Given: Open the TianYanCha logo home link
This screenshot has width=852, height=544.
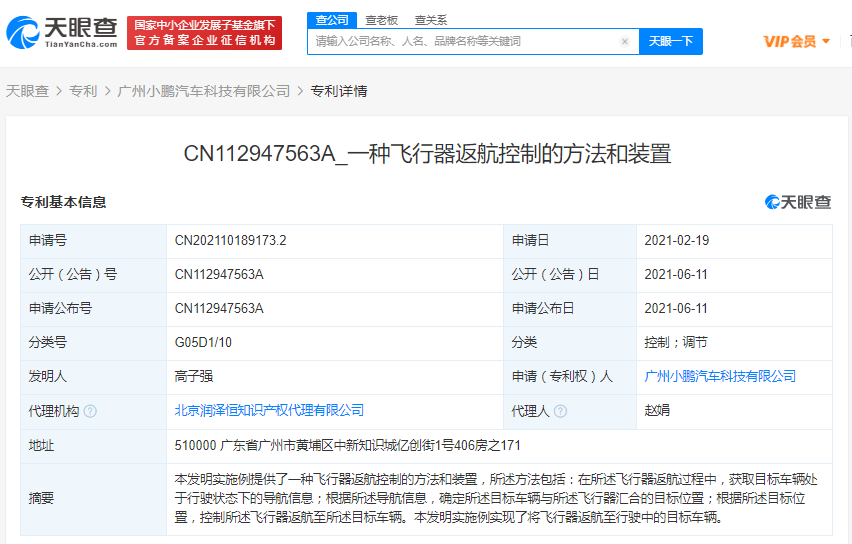Looking at the screenshot, I should [x=61, y=33].
